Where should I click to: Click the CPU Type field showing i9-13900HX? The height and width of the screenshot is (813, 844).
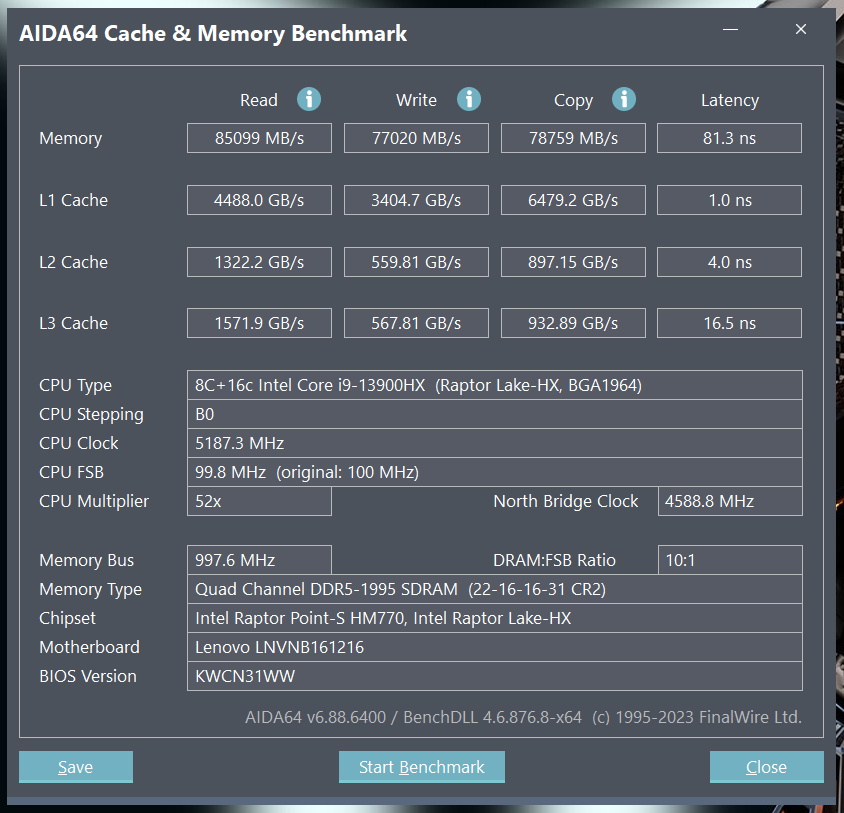coord(495,385)
